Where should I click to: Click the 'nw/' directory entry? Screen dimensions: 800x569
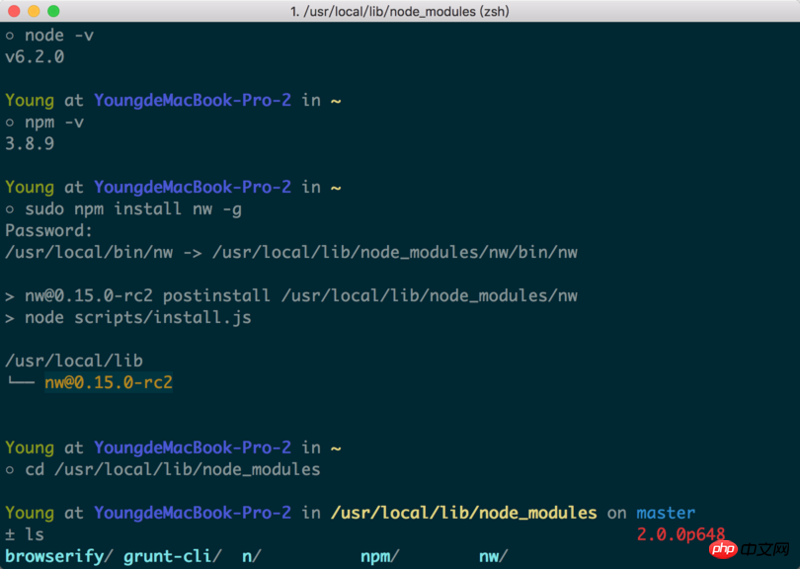click(493, 556)
